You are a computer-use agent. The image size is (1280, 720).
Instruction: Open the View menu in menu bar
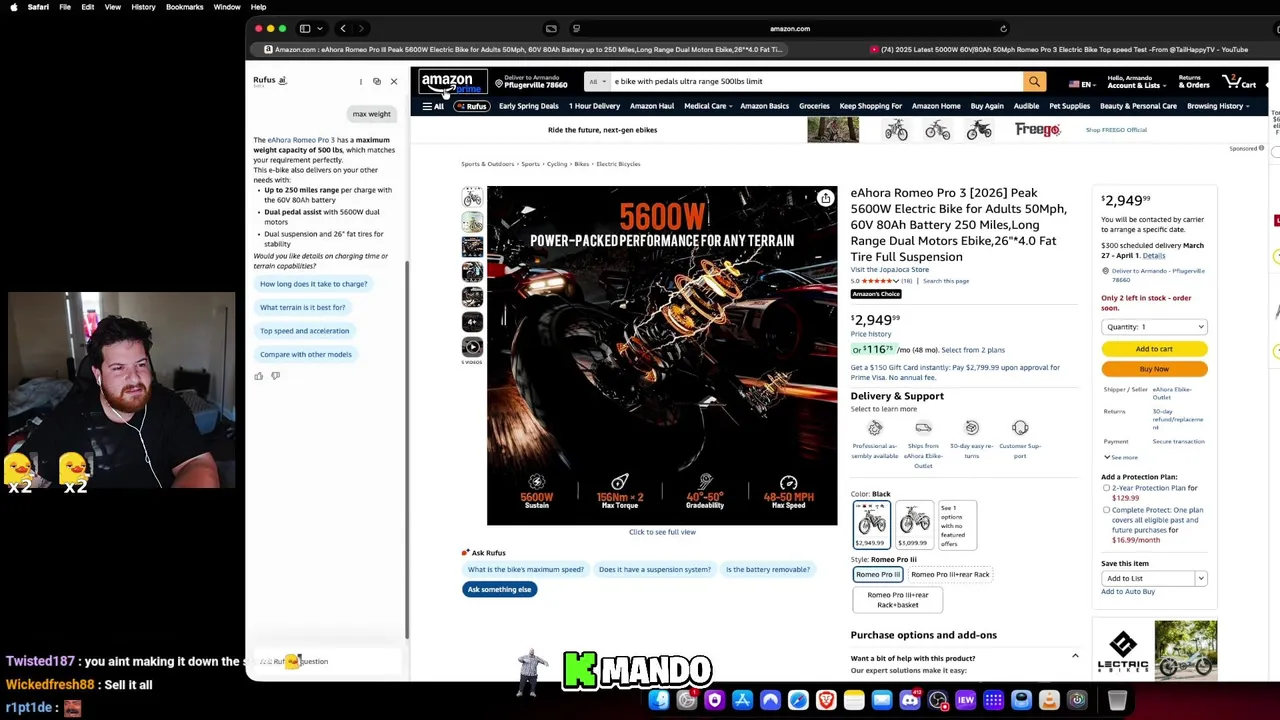tap(113, 7)
